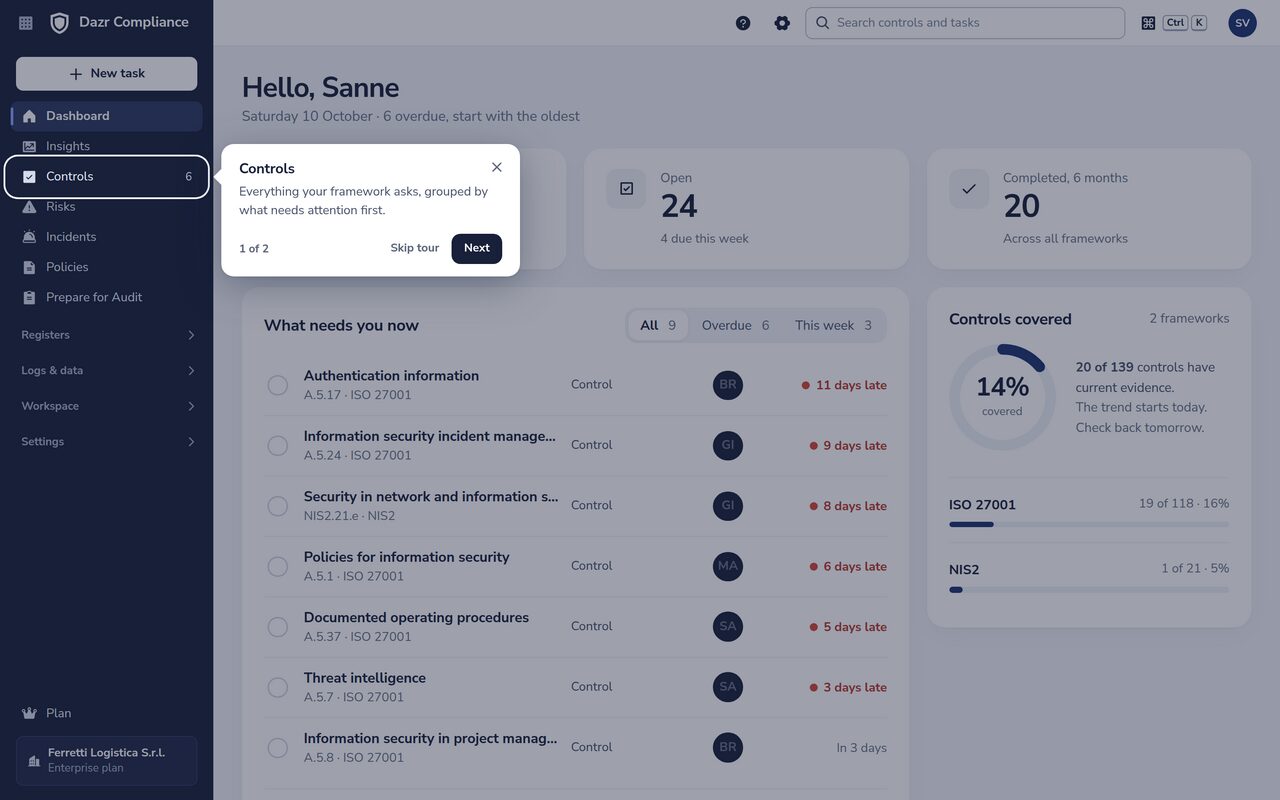The image size is (1280, 800).
Task: Click the NIS2 progress bar
Action: coord(1089,589)
